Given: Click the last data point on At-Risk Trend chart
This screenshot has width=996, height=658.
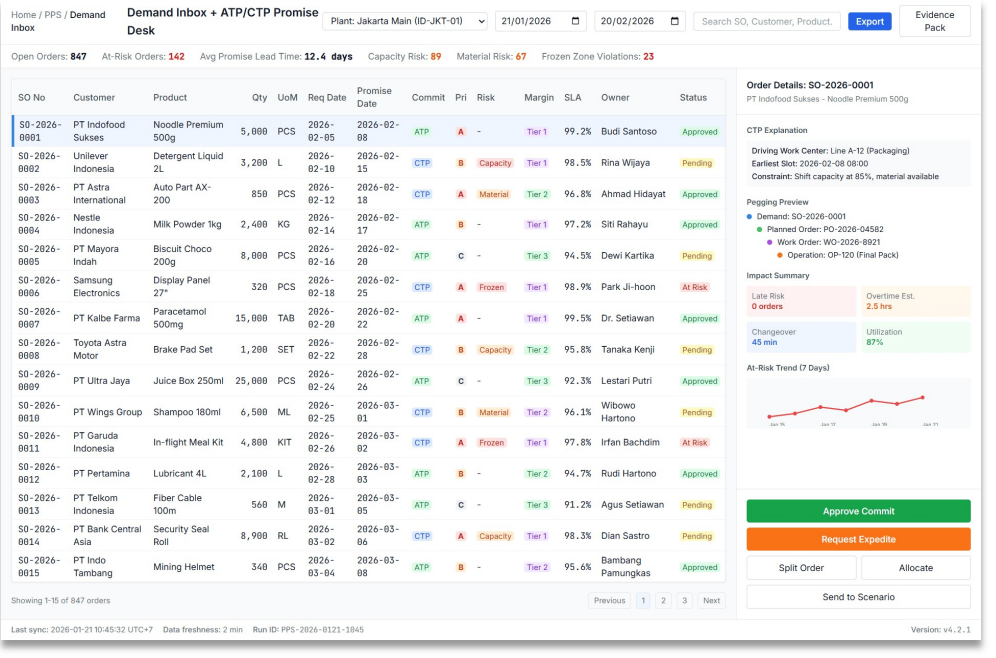Looking at the screenshot, I should click(x=922, y=398).
